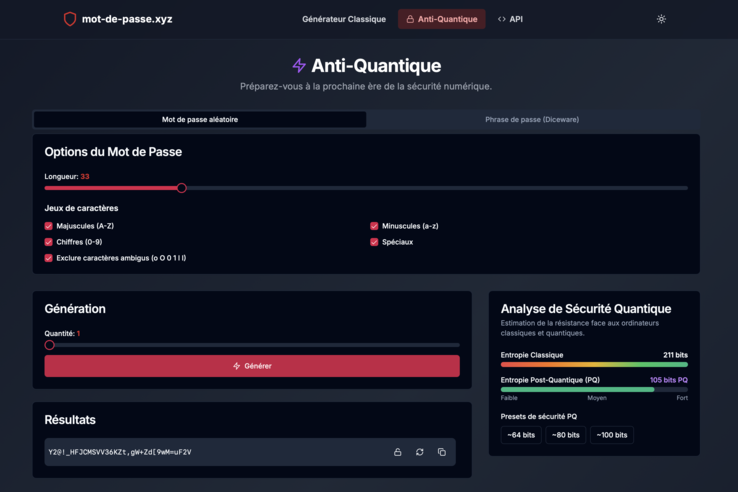Image resolution: width=738 pixels, height=492 pixels.
Task: Regenerate the password with the refresh icon
Action: (419, 452)
